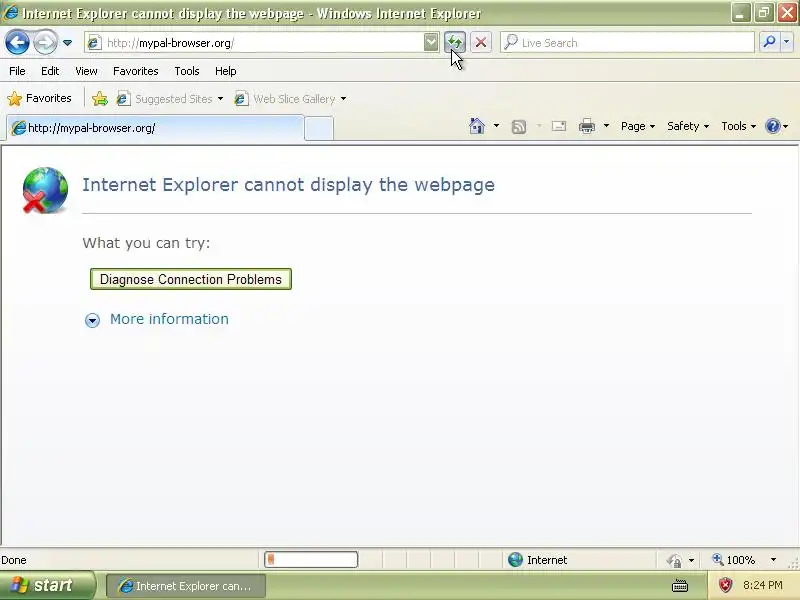This screenshot has height=600, width=800.
Task: Open the Tools menu in menu bar
Action: click(x=187, y=71)
